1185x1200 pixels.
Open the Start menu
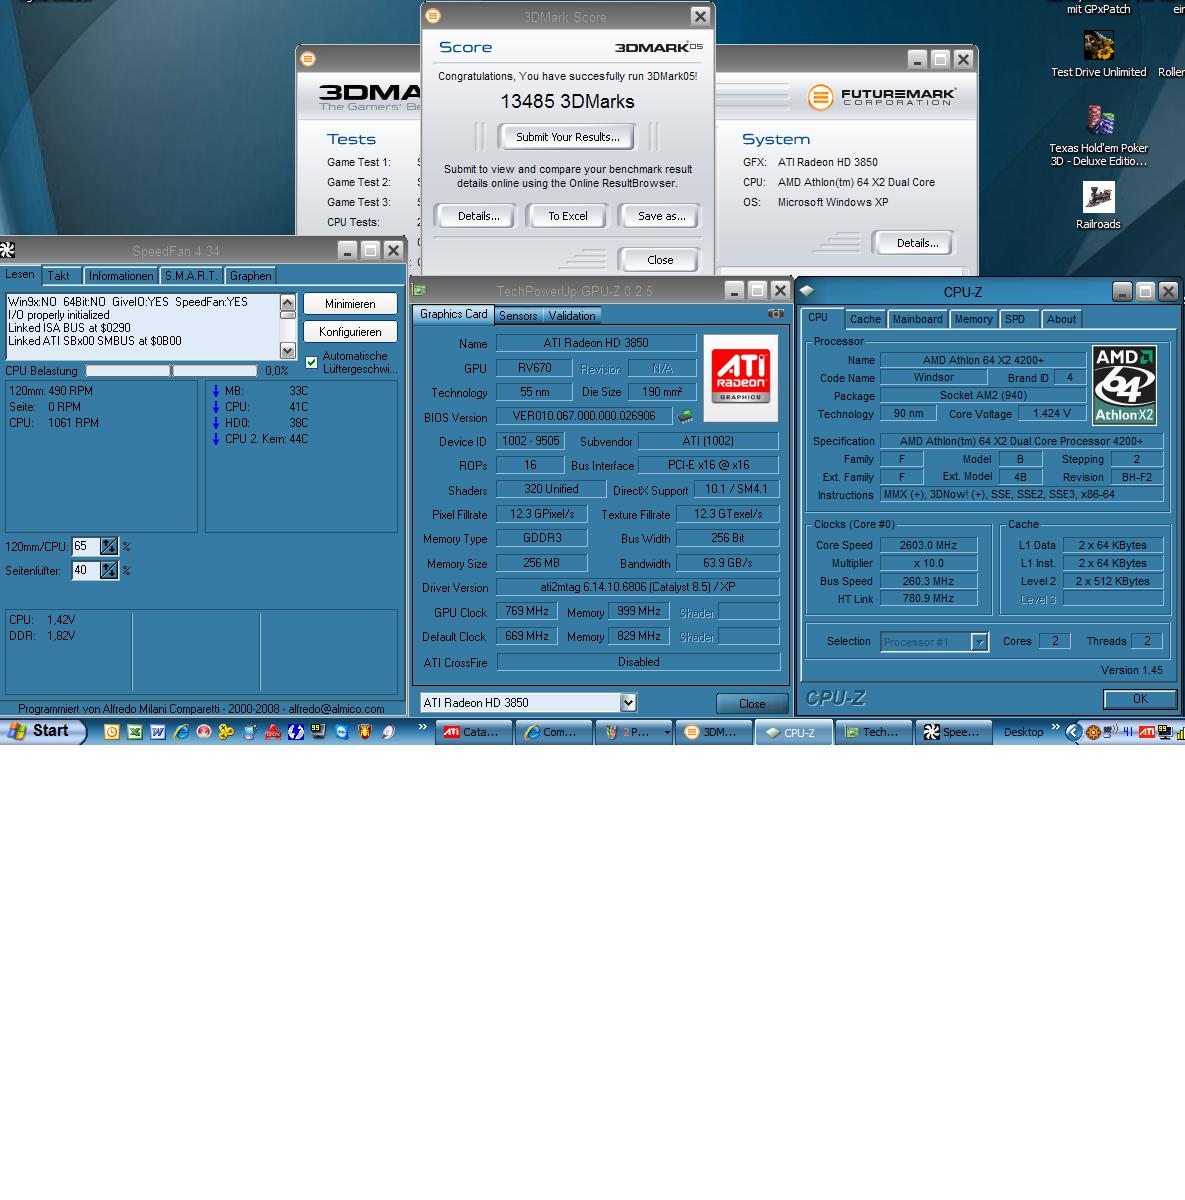tap(43, 731)
